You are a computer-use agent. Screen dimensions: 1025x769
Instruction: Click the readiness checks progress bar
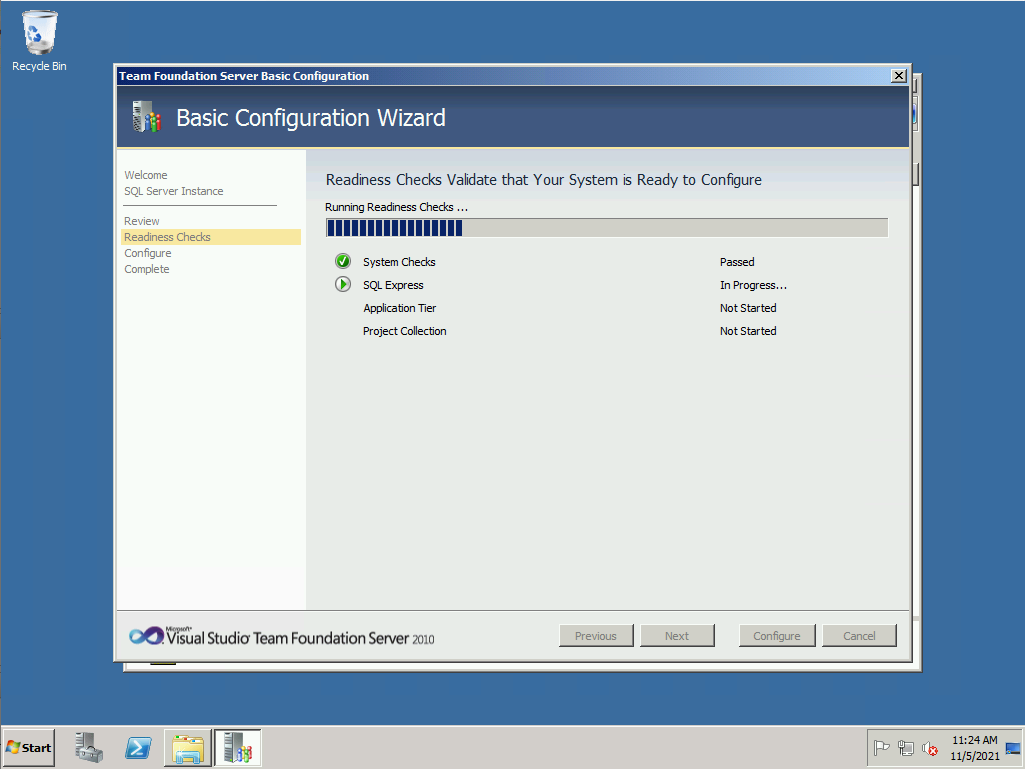606,228
